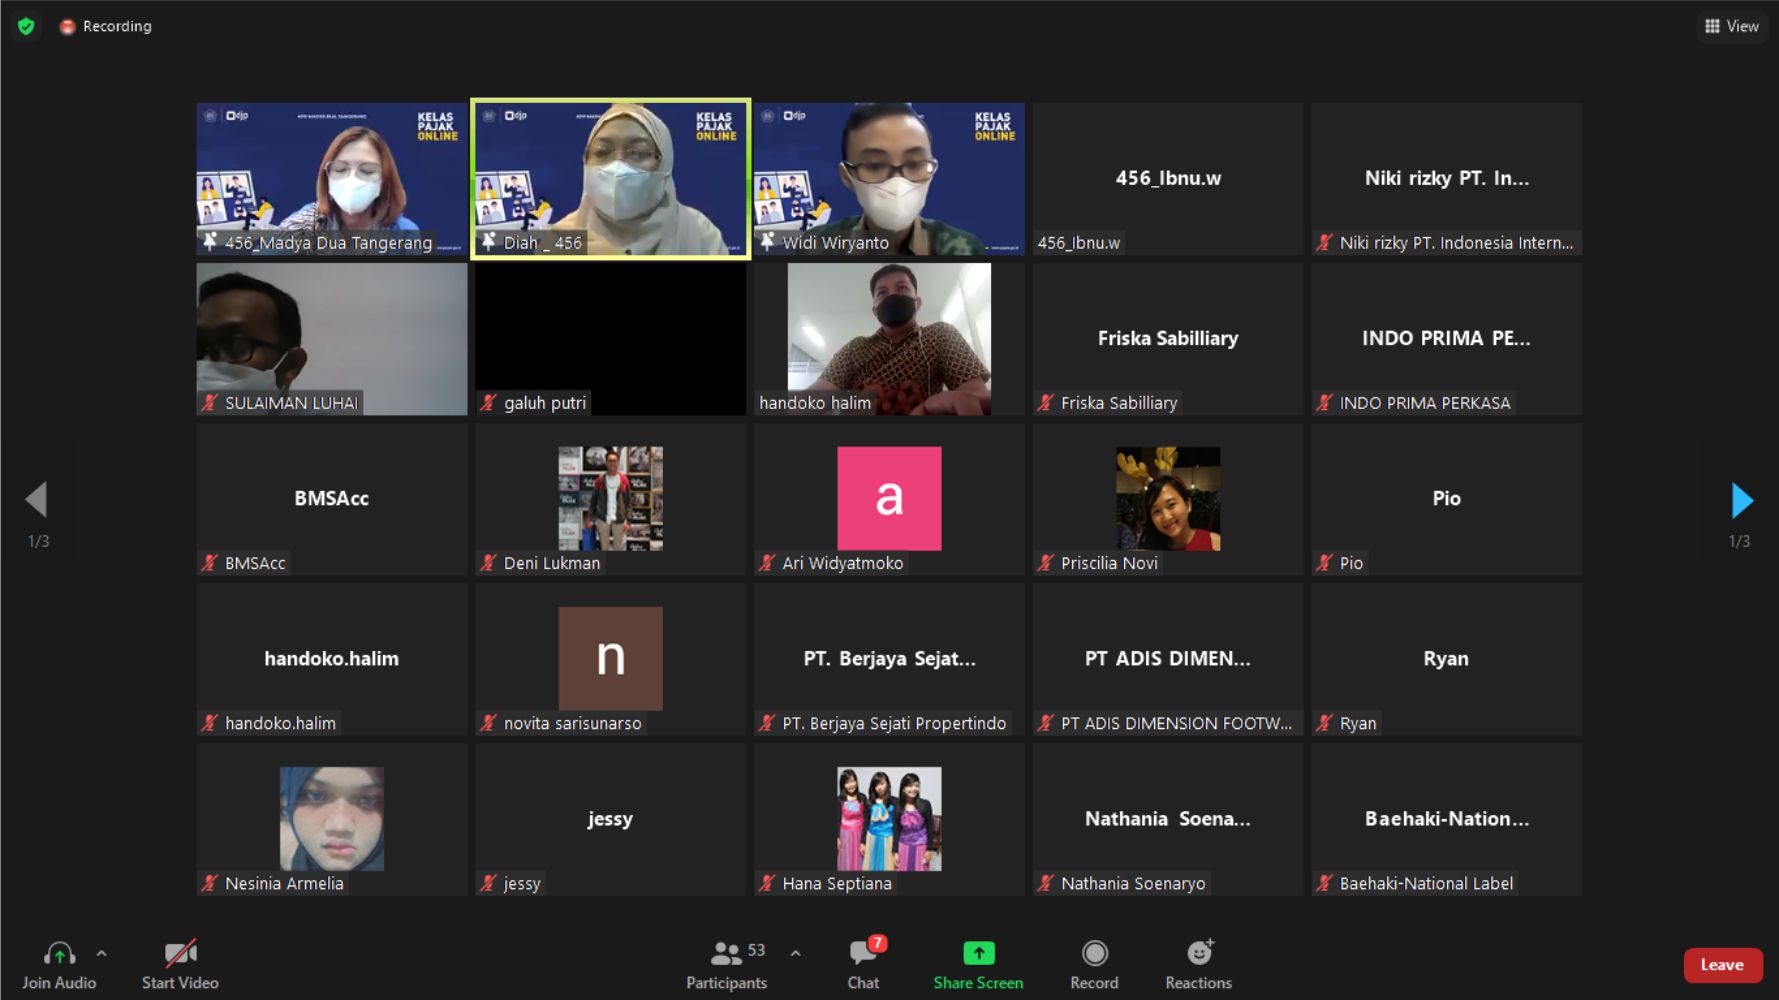Click the muted mic icon beside Priscilia Novi

(1046, 563)
